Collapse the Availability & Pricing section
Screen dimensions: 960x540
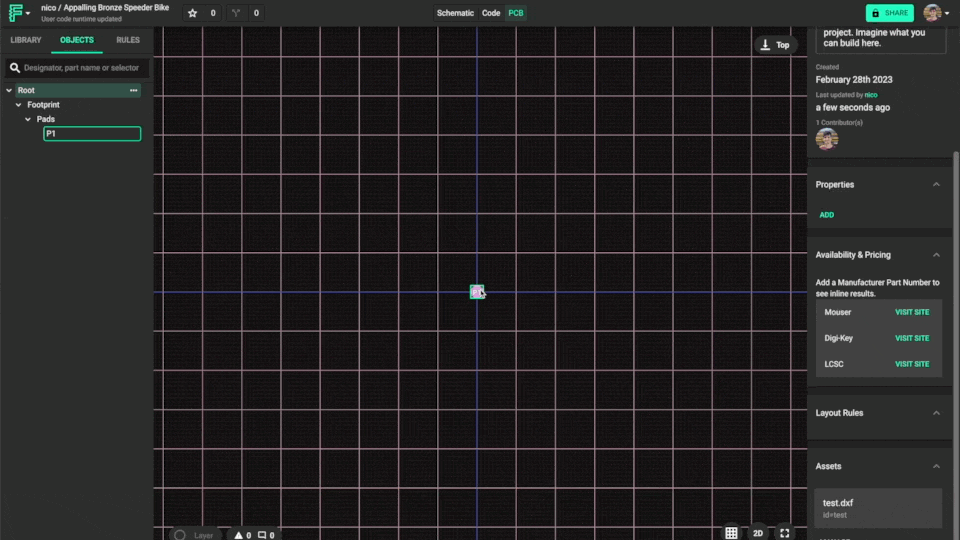click(936, 255)
